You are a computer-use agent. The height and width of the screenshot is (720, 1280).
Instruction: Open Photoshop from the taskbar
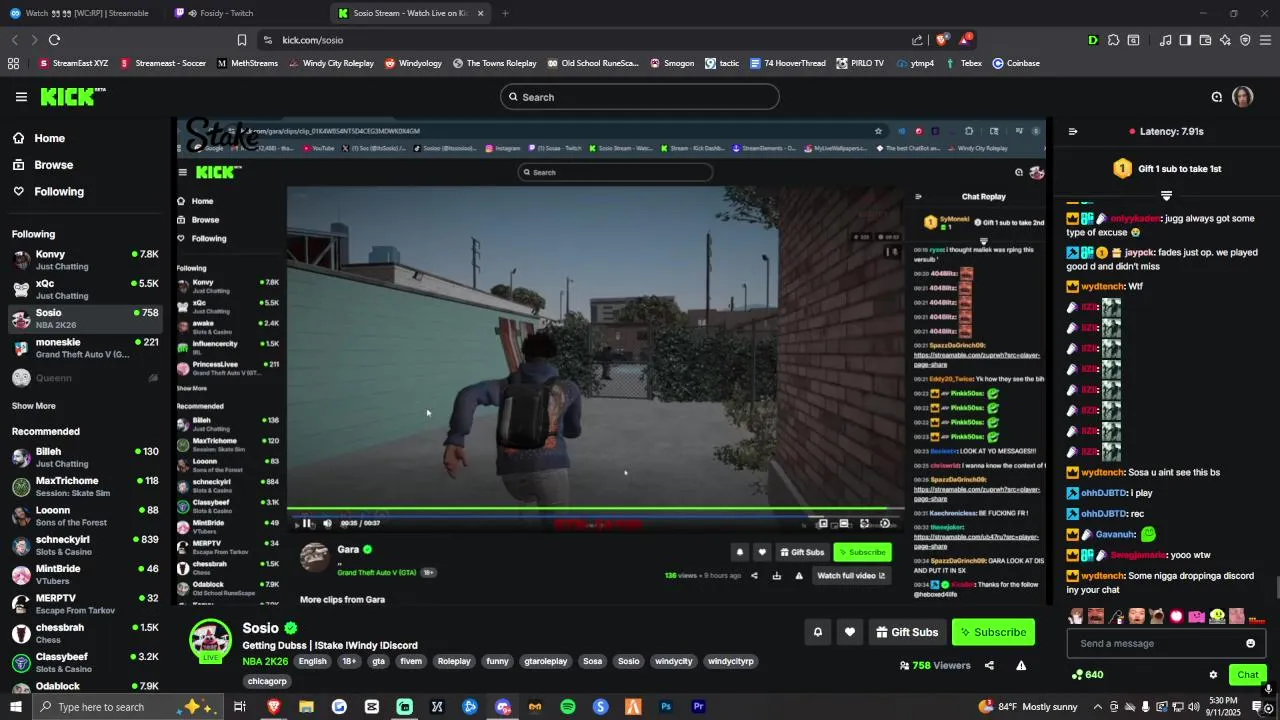point(666,707)
